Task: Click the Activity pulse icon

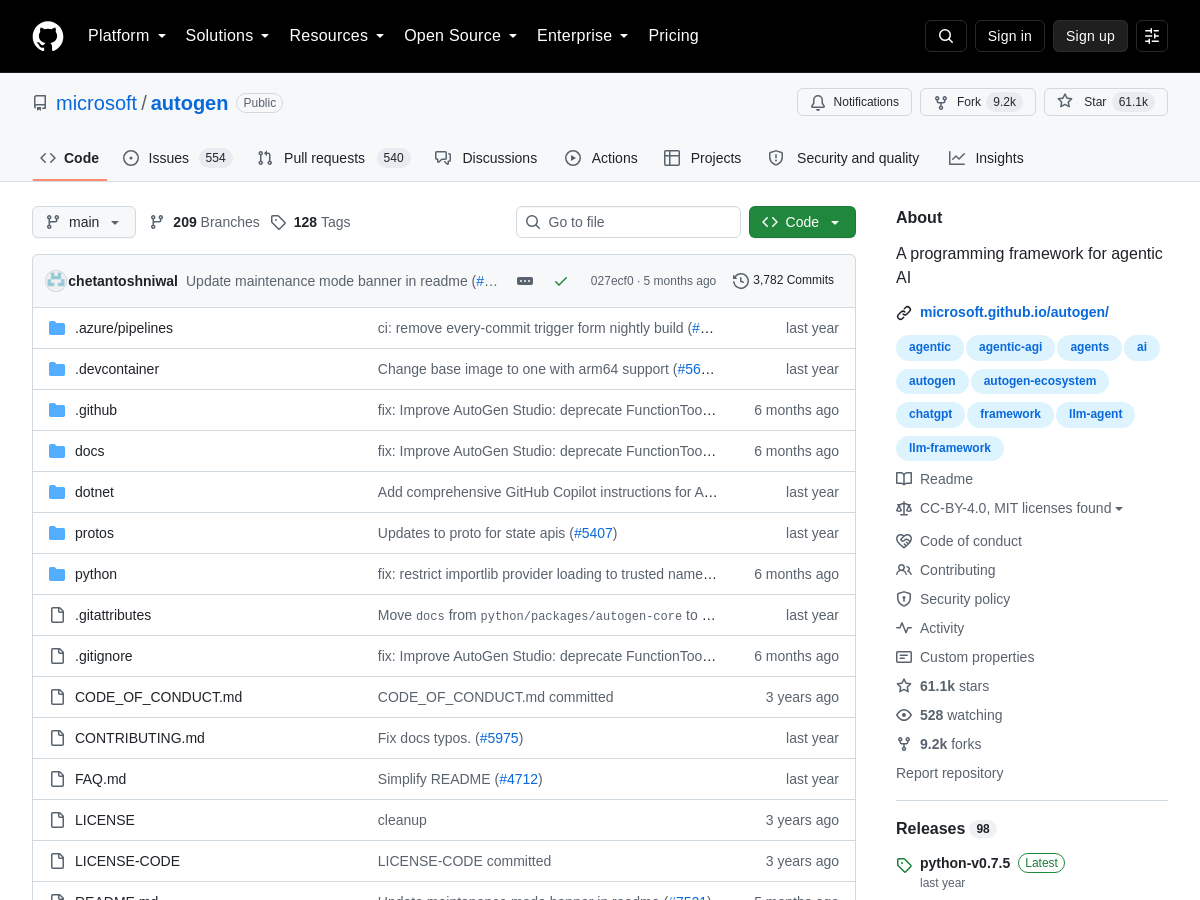Action: (904, 628)
